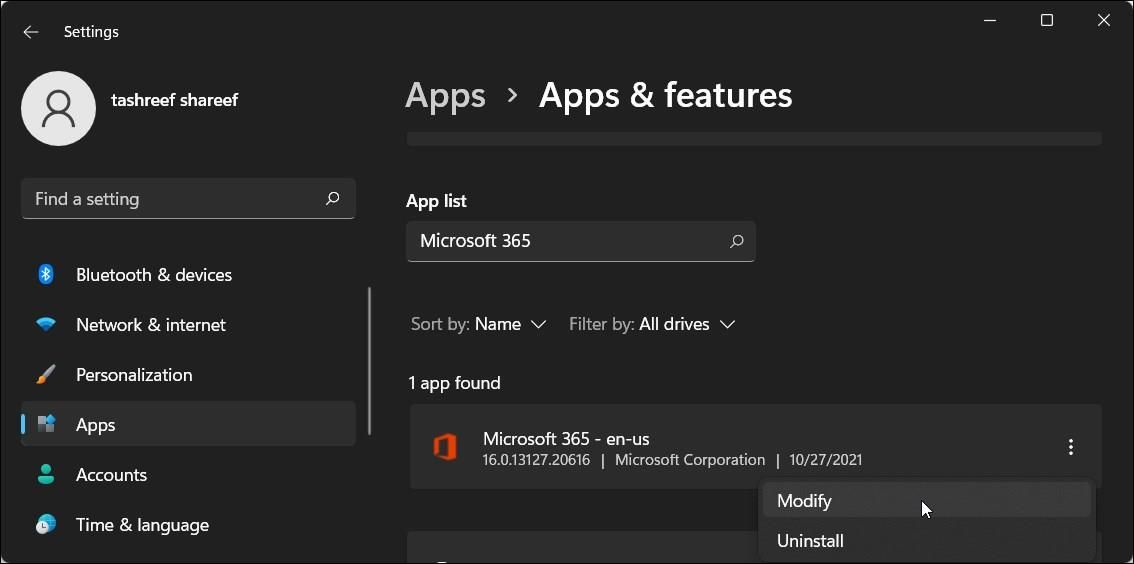Maximize the Settings window
Image resolution: width=1134 pixels, height=564 pixels.
point(1046,20)
